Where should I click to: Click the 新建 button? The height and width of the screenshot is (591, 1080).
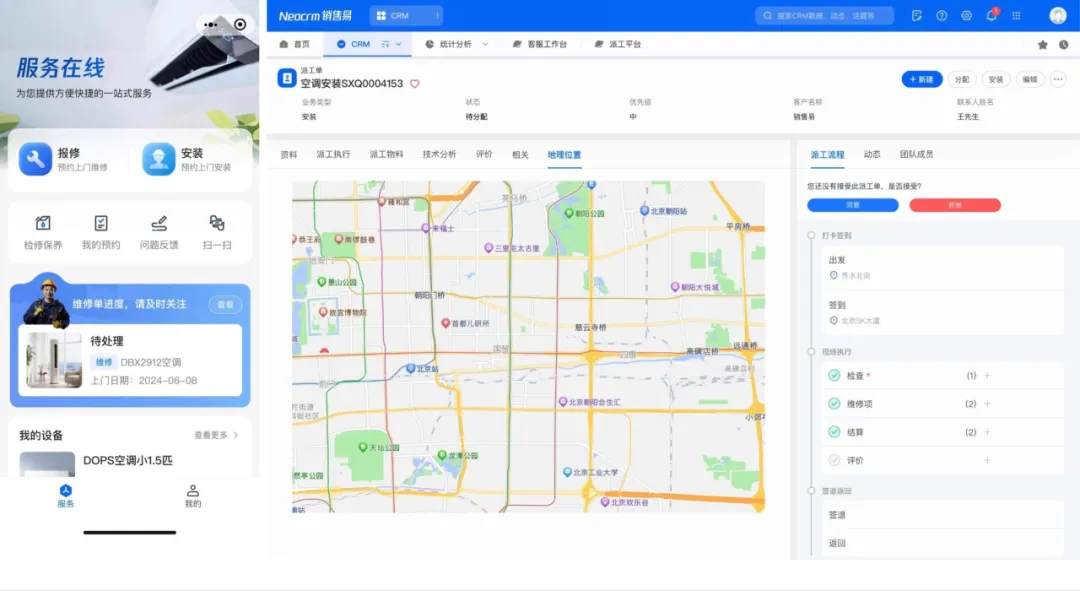(922, 79)
